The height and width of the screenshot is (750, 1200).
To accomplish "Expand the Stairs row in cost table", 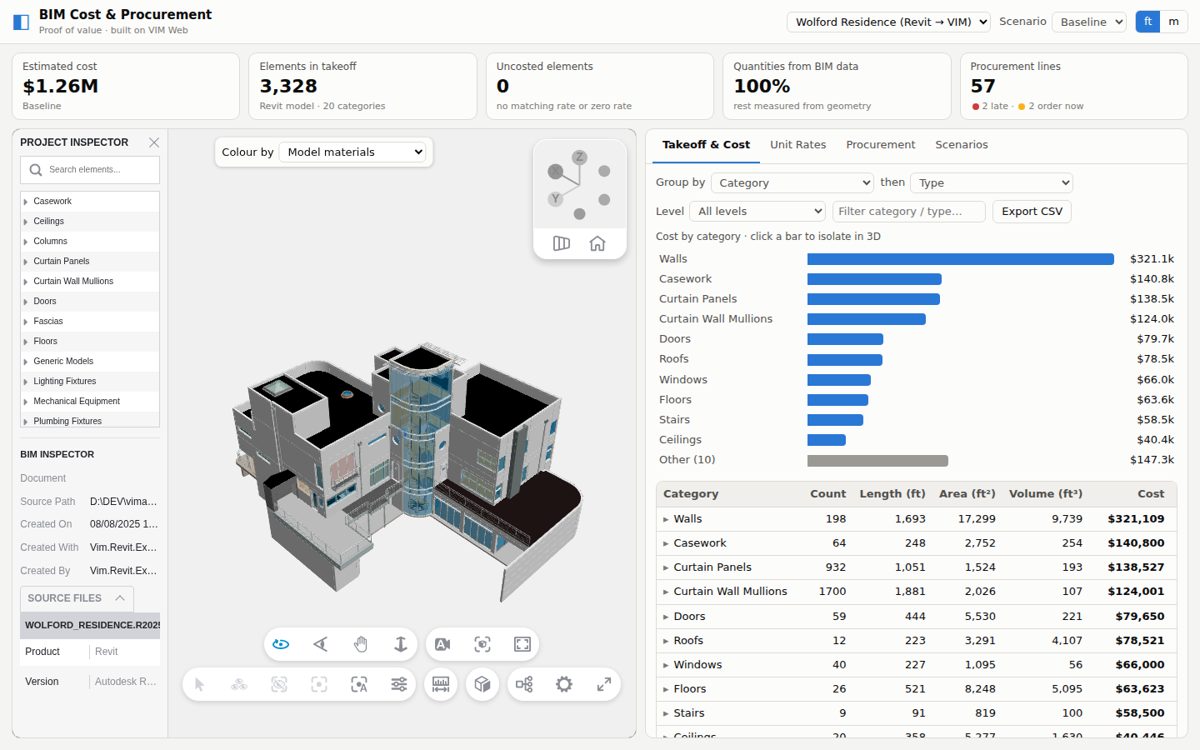I will [x=666, y=714].
